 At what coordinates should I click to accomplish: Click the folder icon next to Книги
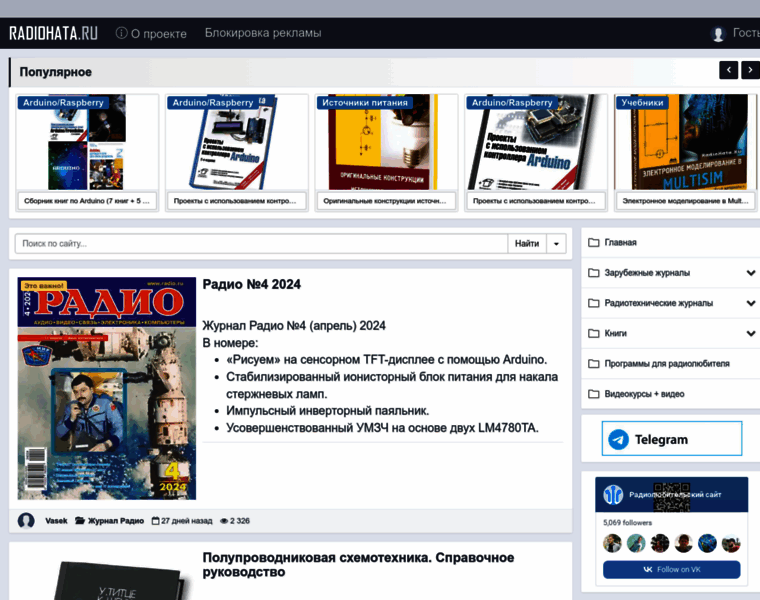coord(593,333)
